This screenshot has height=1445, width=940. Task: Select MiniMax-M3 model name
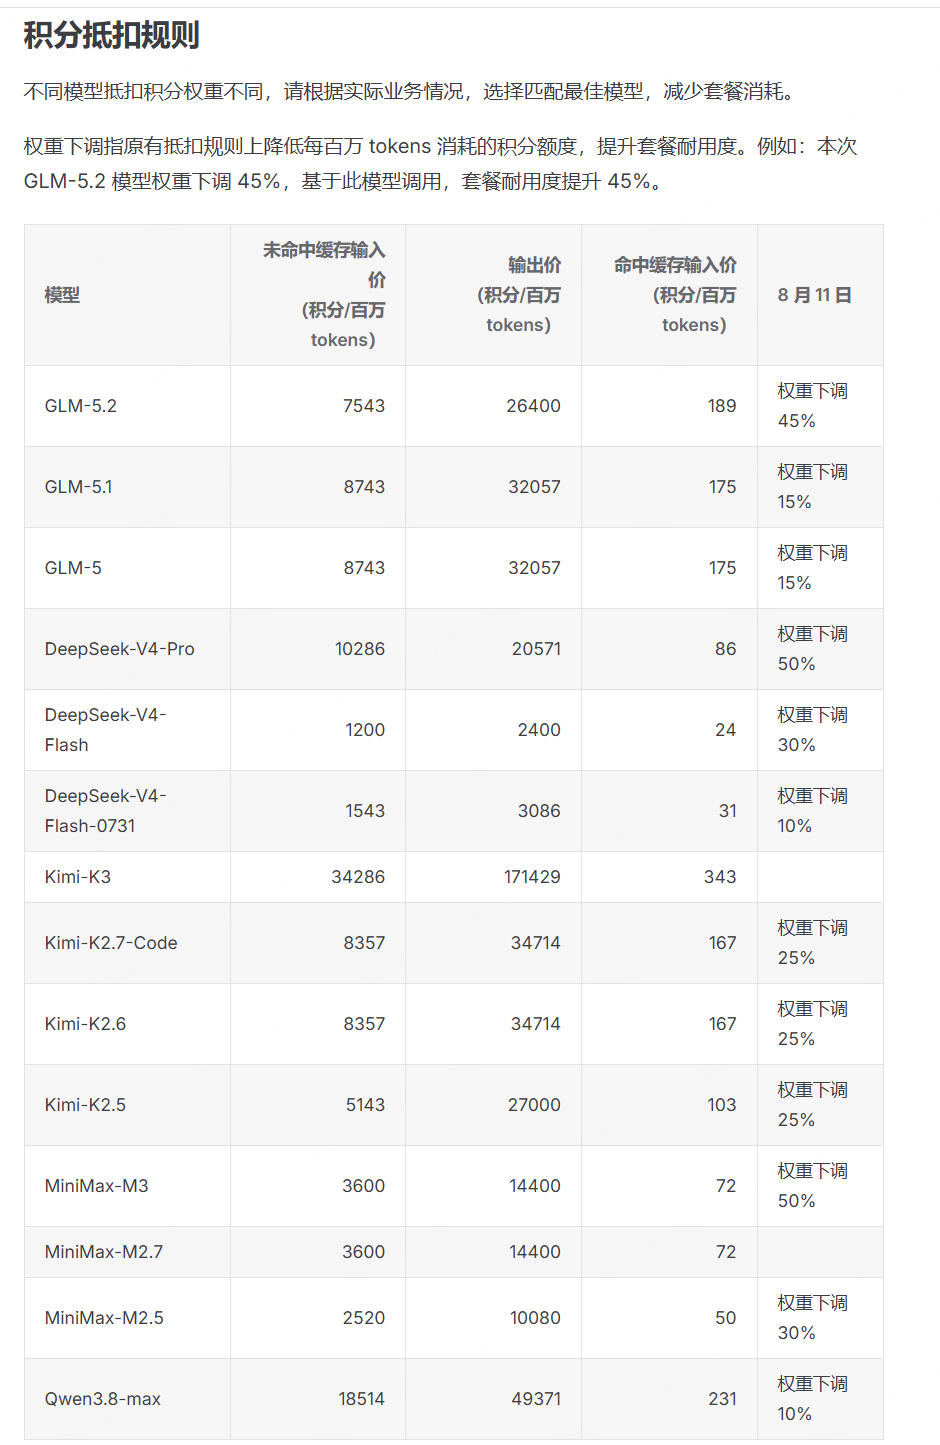(x=97, y=1186)
